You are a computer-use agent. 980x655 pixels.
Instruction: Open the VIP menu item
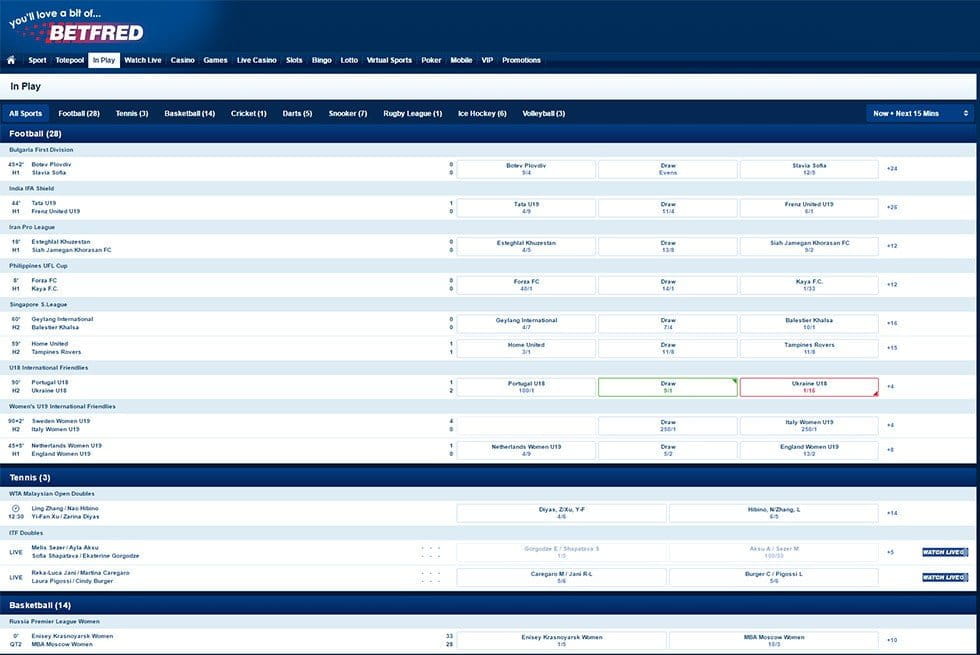487,60
